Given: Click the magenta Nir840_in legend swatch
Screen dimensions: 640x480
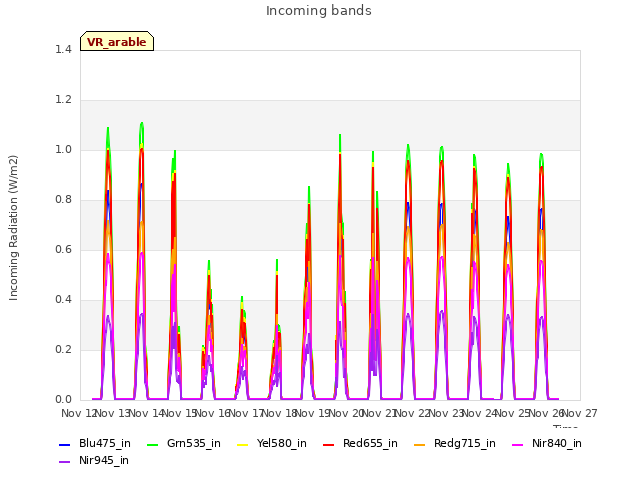Looking at the screenshot, I should click(518, 444).
